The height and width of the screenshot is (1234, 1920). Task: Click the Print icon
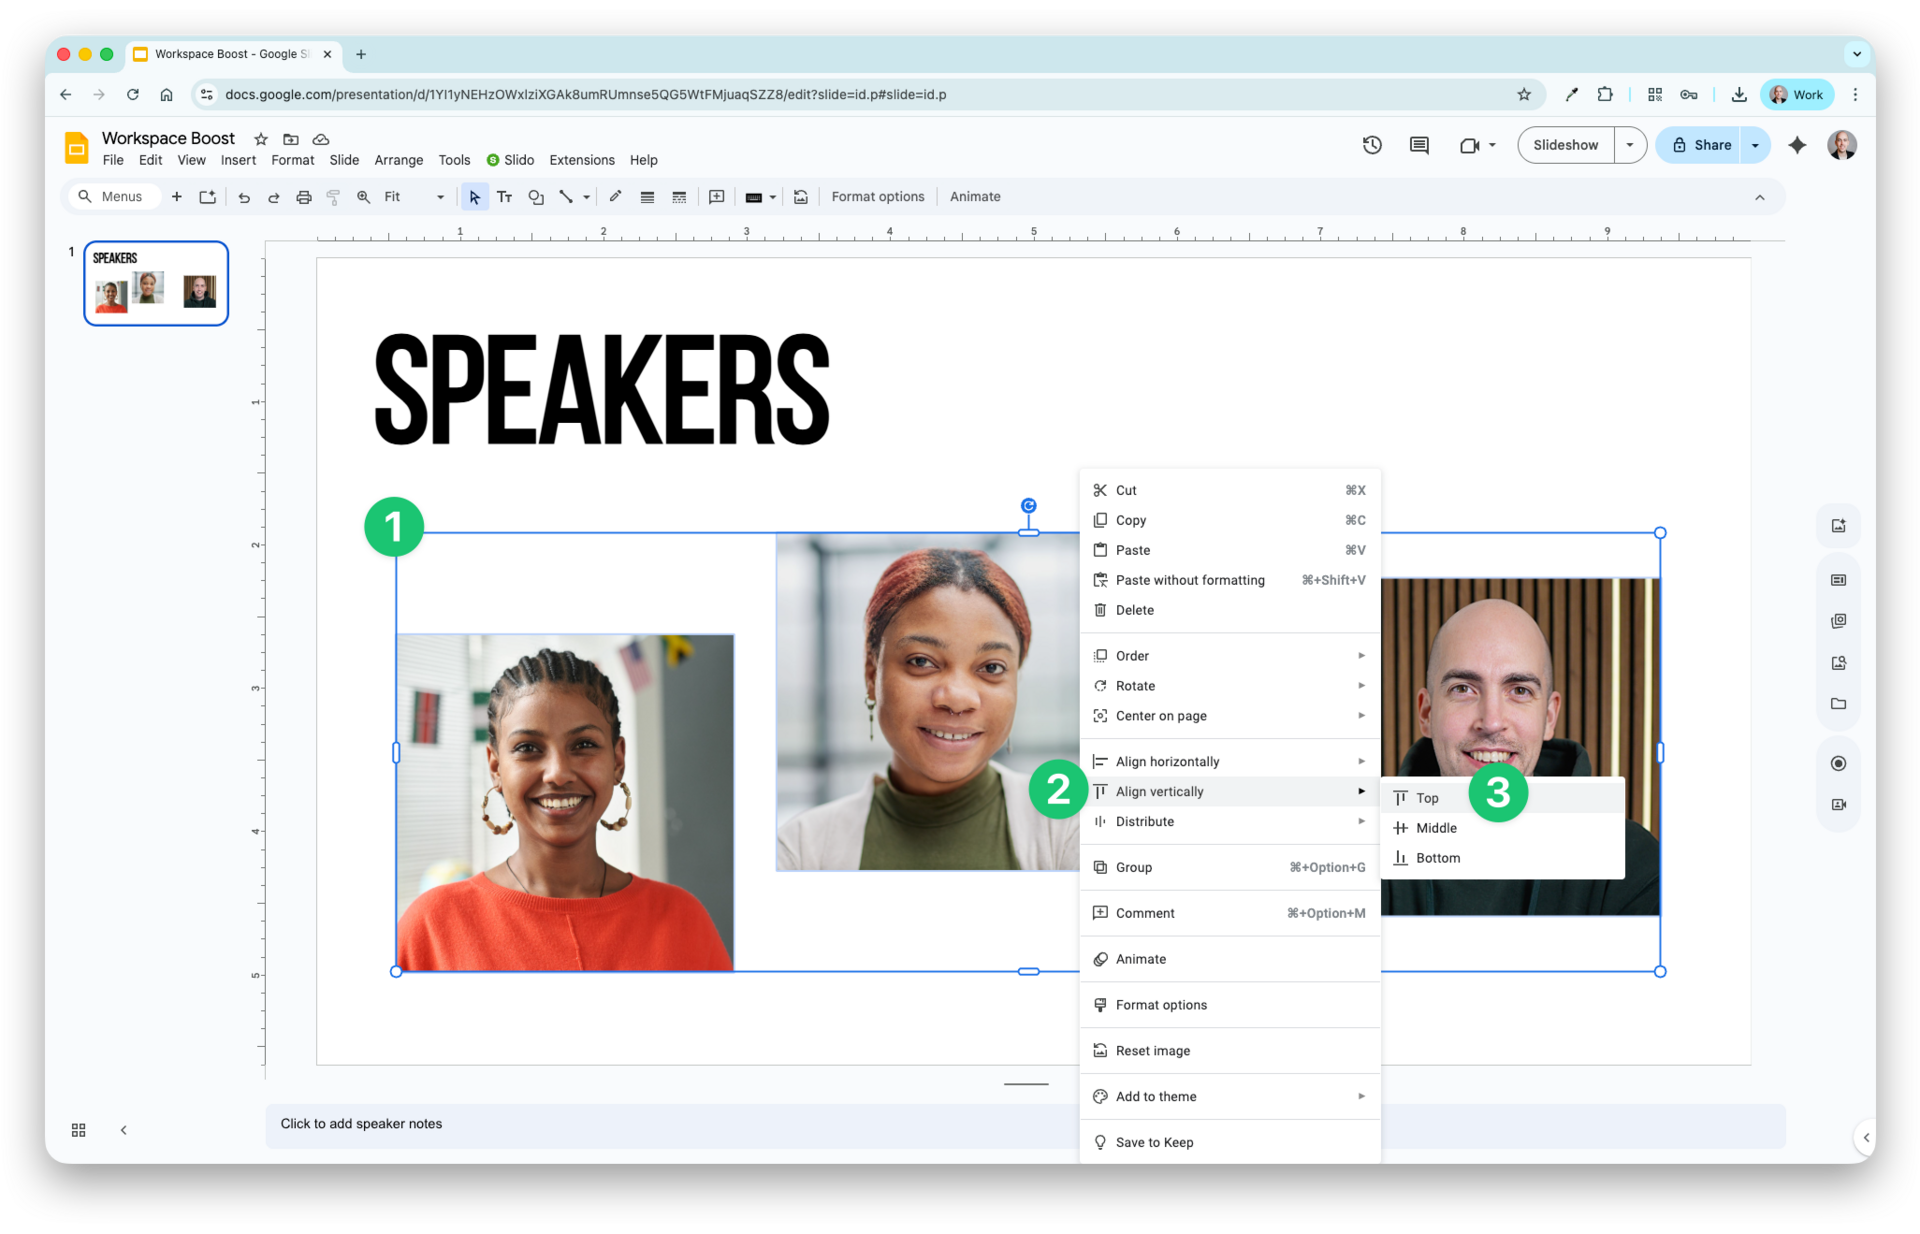[303, 197]
